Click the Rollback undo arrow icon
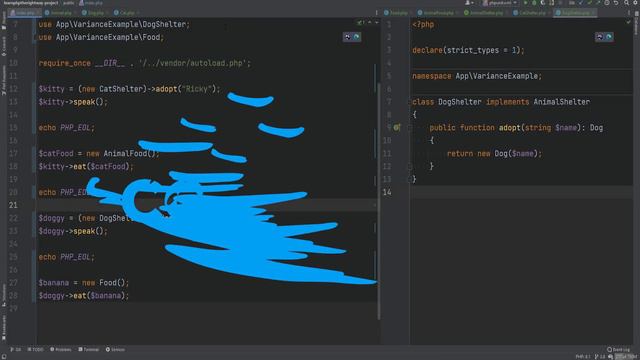The height and width of the screenshot is (360, 640). pyautogui.click(x=616, y=3)
